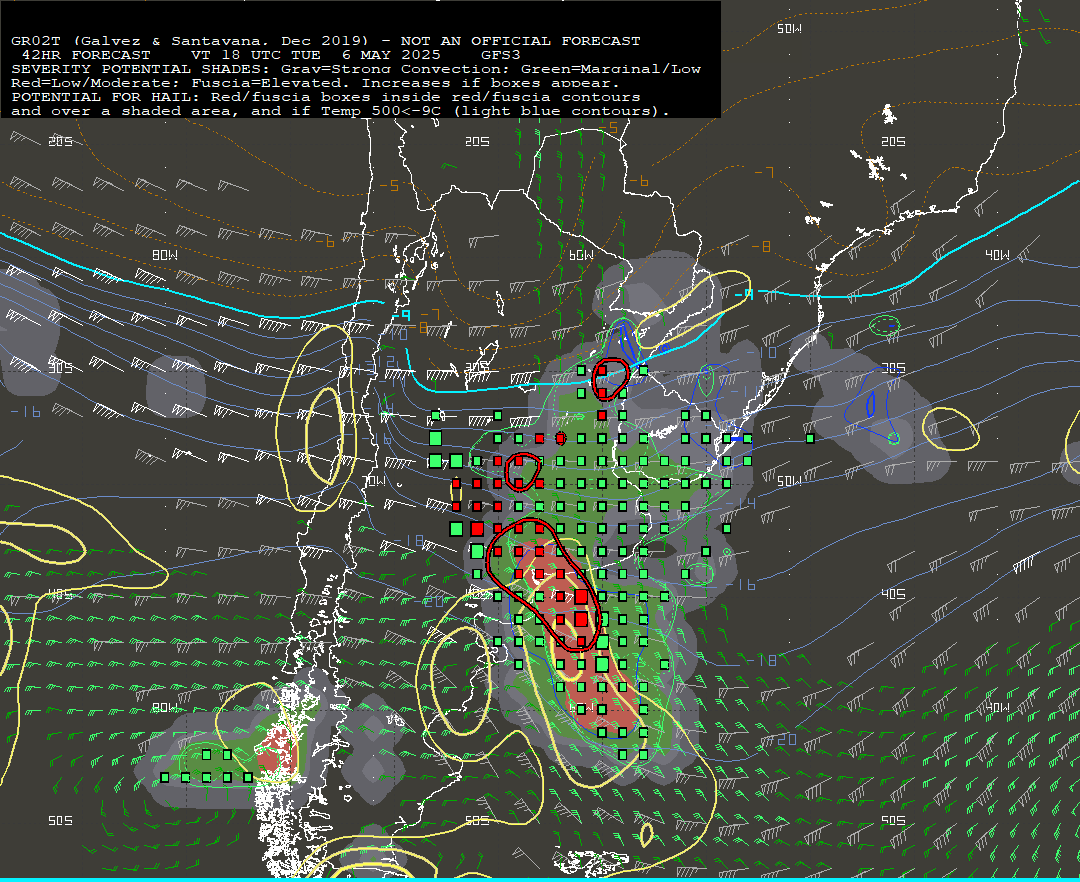Click the 'GFS3' model name
The height and width of the screenshot is (882, 1080).
(x=501, y=55)
